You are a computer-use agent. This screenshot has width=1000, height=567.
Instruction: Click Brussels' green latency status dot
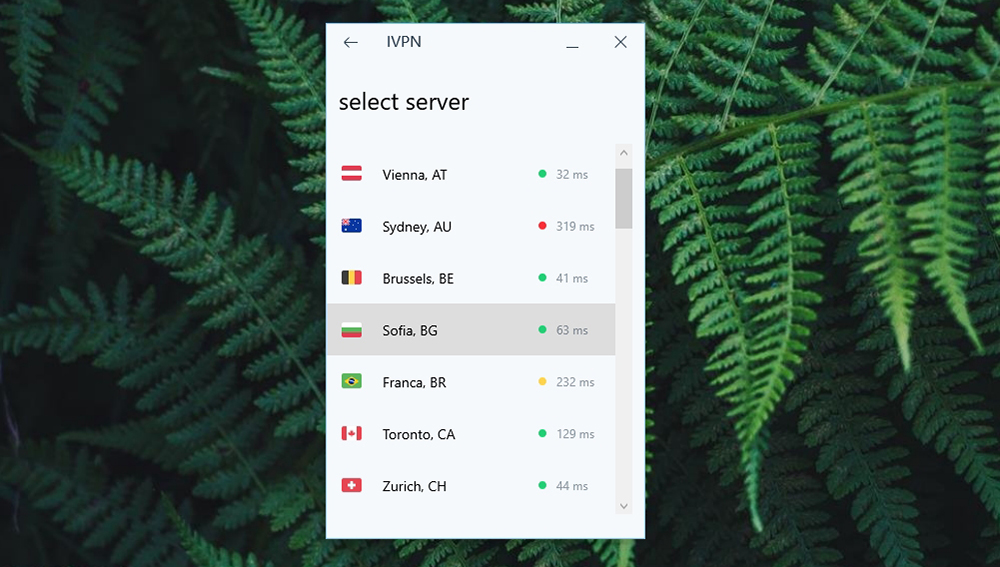coord(542,277)
